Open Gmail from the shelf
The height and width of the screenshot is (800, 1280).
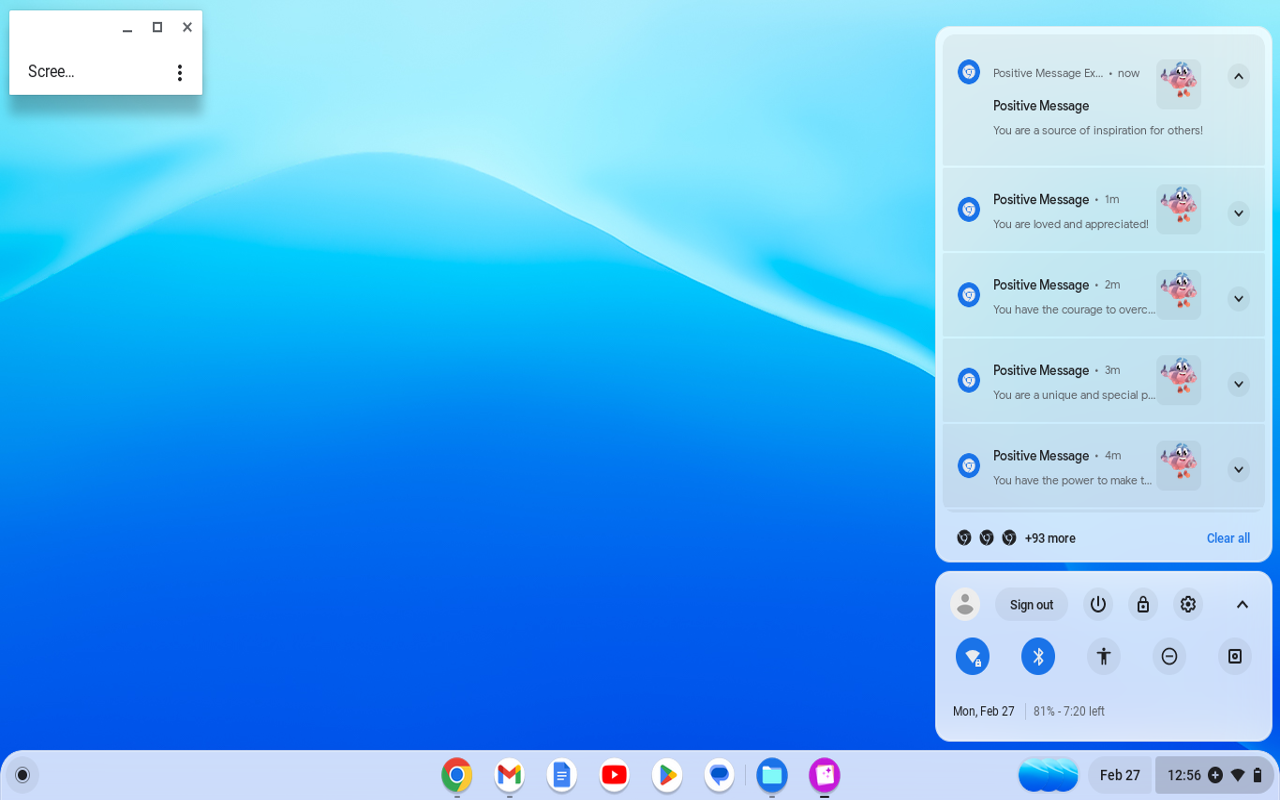click(x=509, y=775)
